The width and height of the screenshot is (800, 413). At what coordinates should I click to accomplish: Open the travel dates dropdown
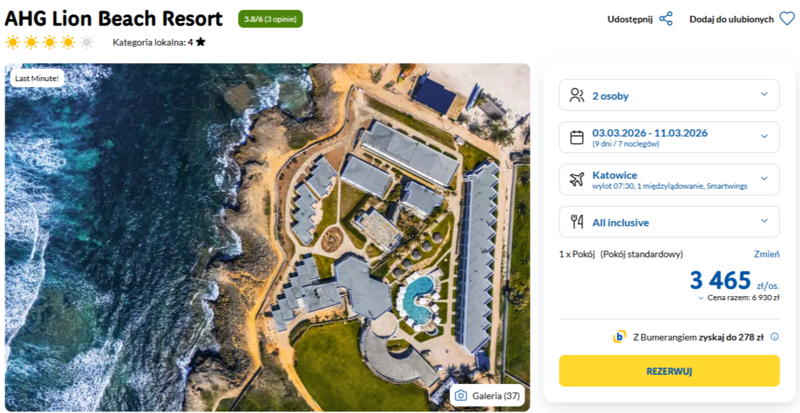click(764, 137)
